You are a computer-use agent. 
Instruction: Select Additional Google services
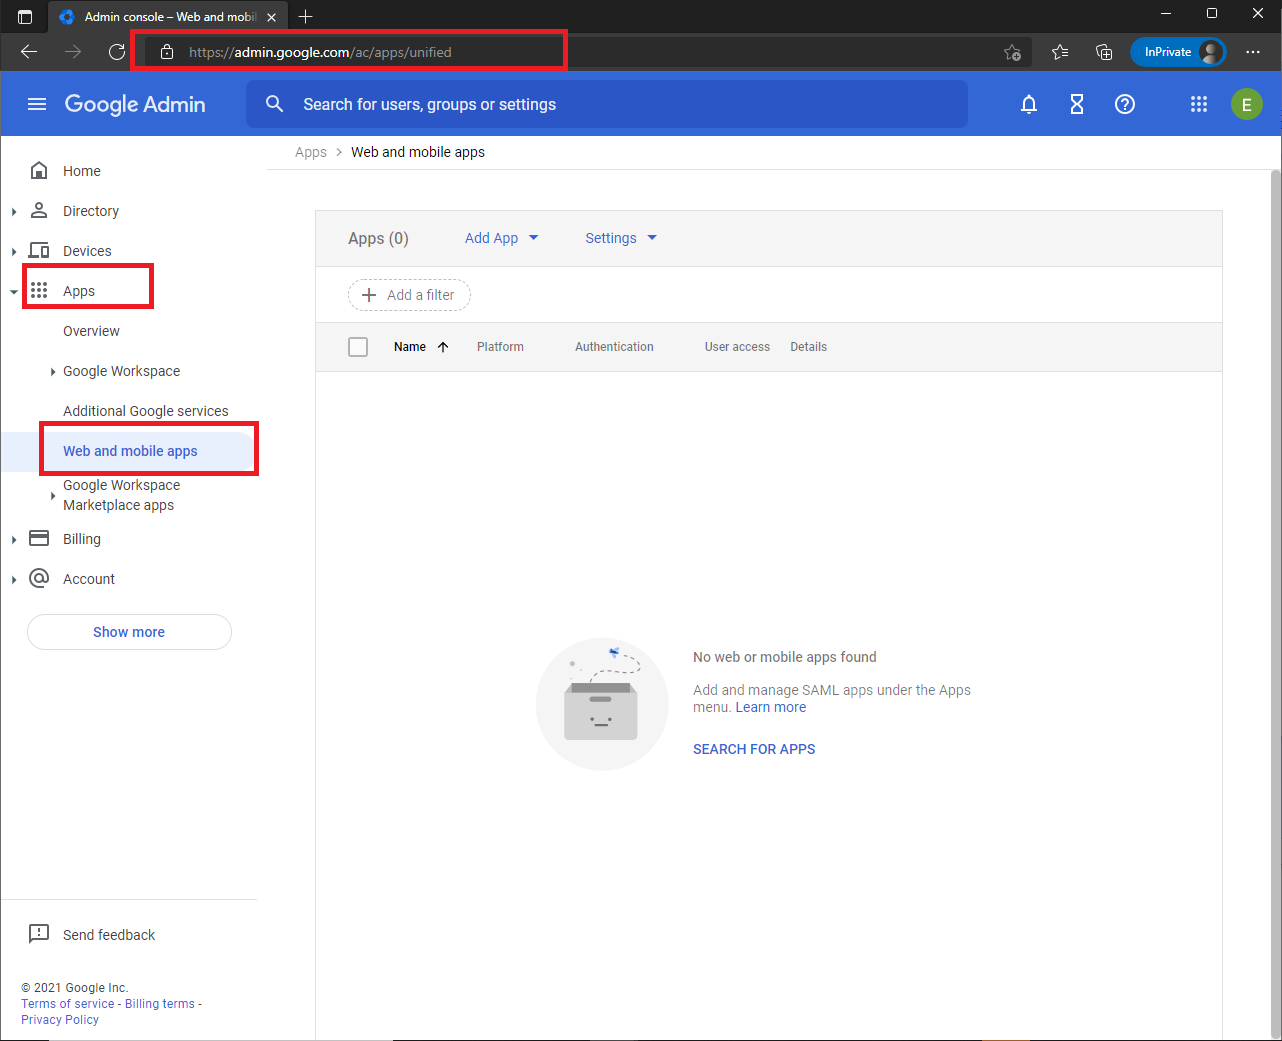click(146, 411)
